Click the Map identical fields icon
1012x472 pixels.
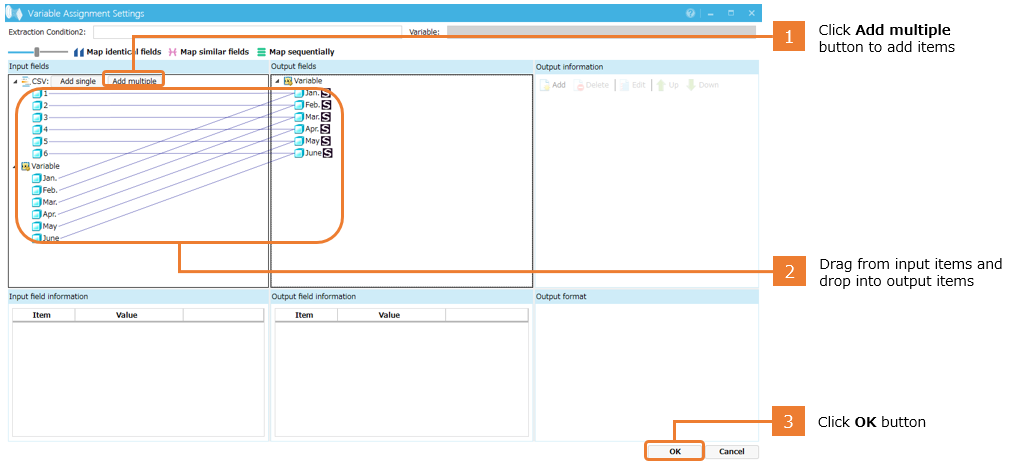point(79,52)
